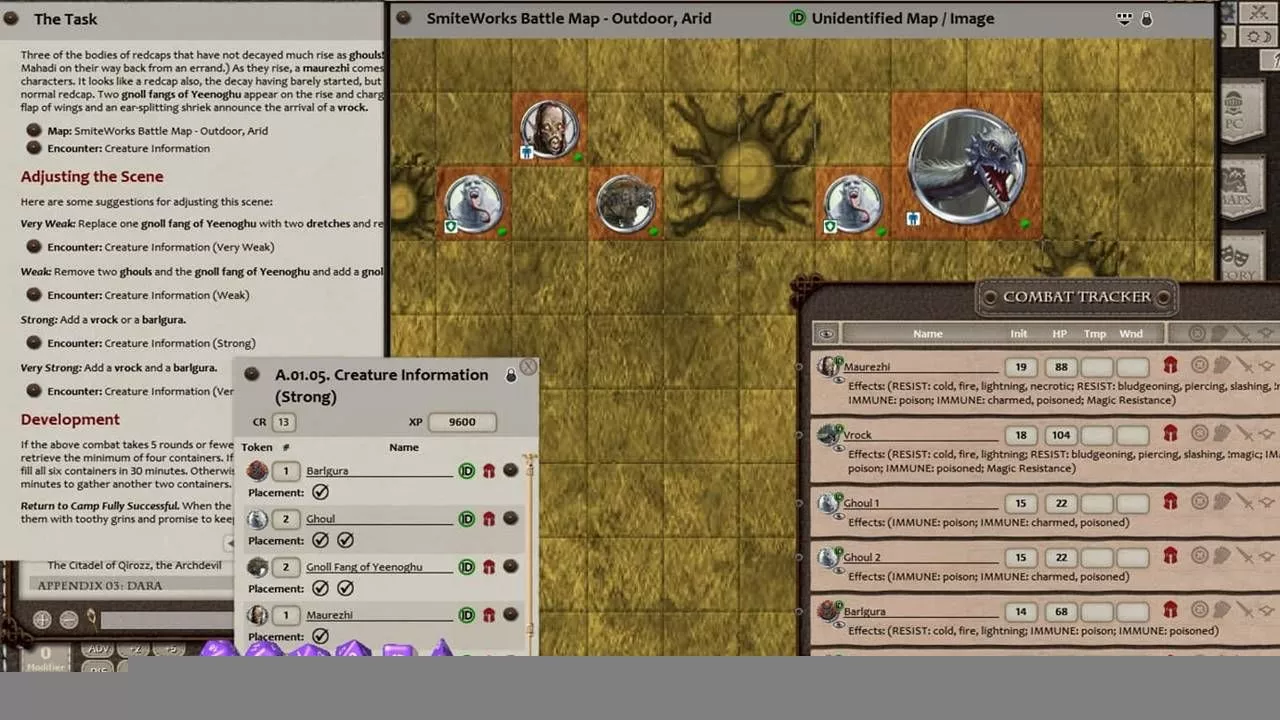The width and height of the screenshot is (1280, 720).
Task: Select The Citadel of Qirozz, the Archdevil entry
Action: 135,565
